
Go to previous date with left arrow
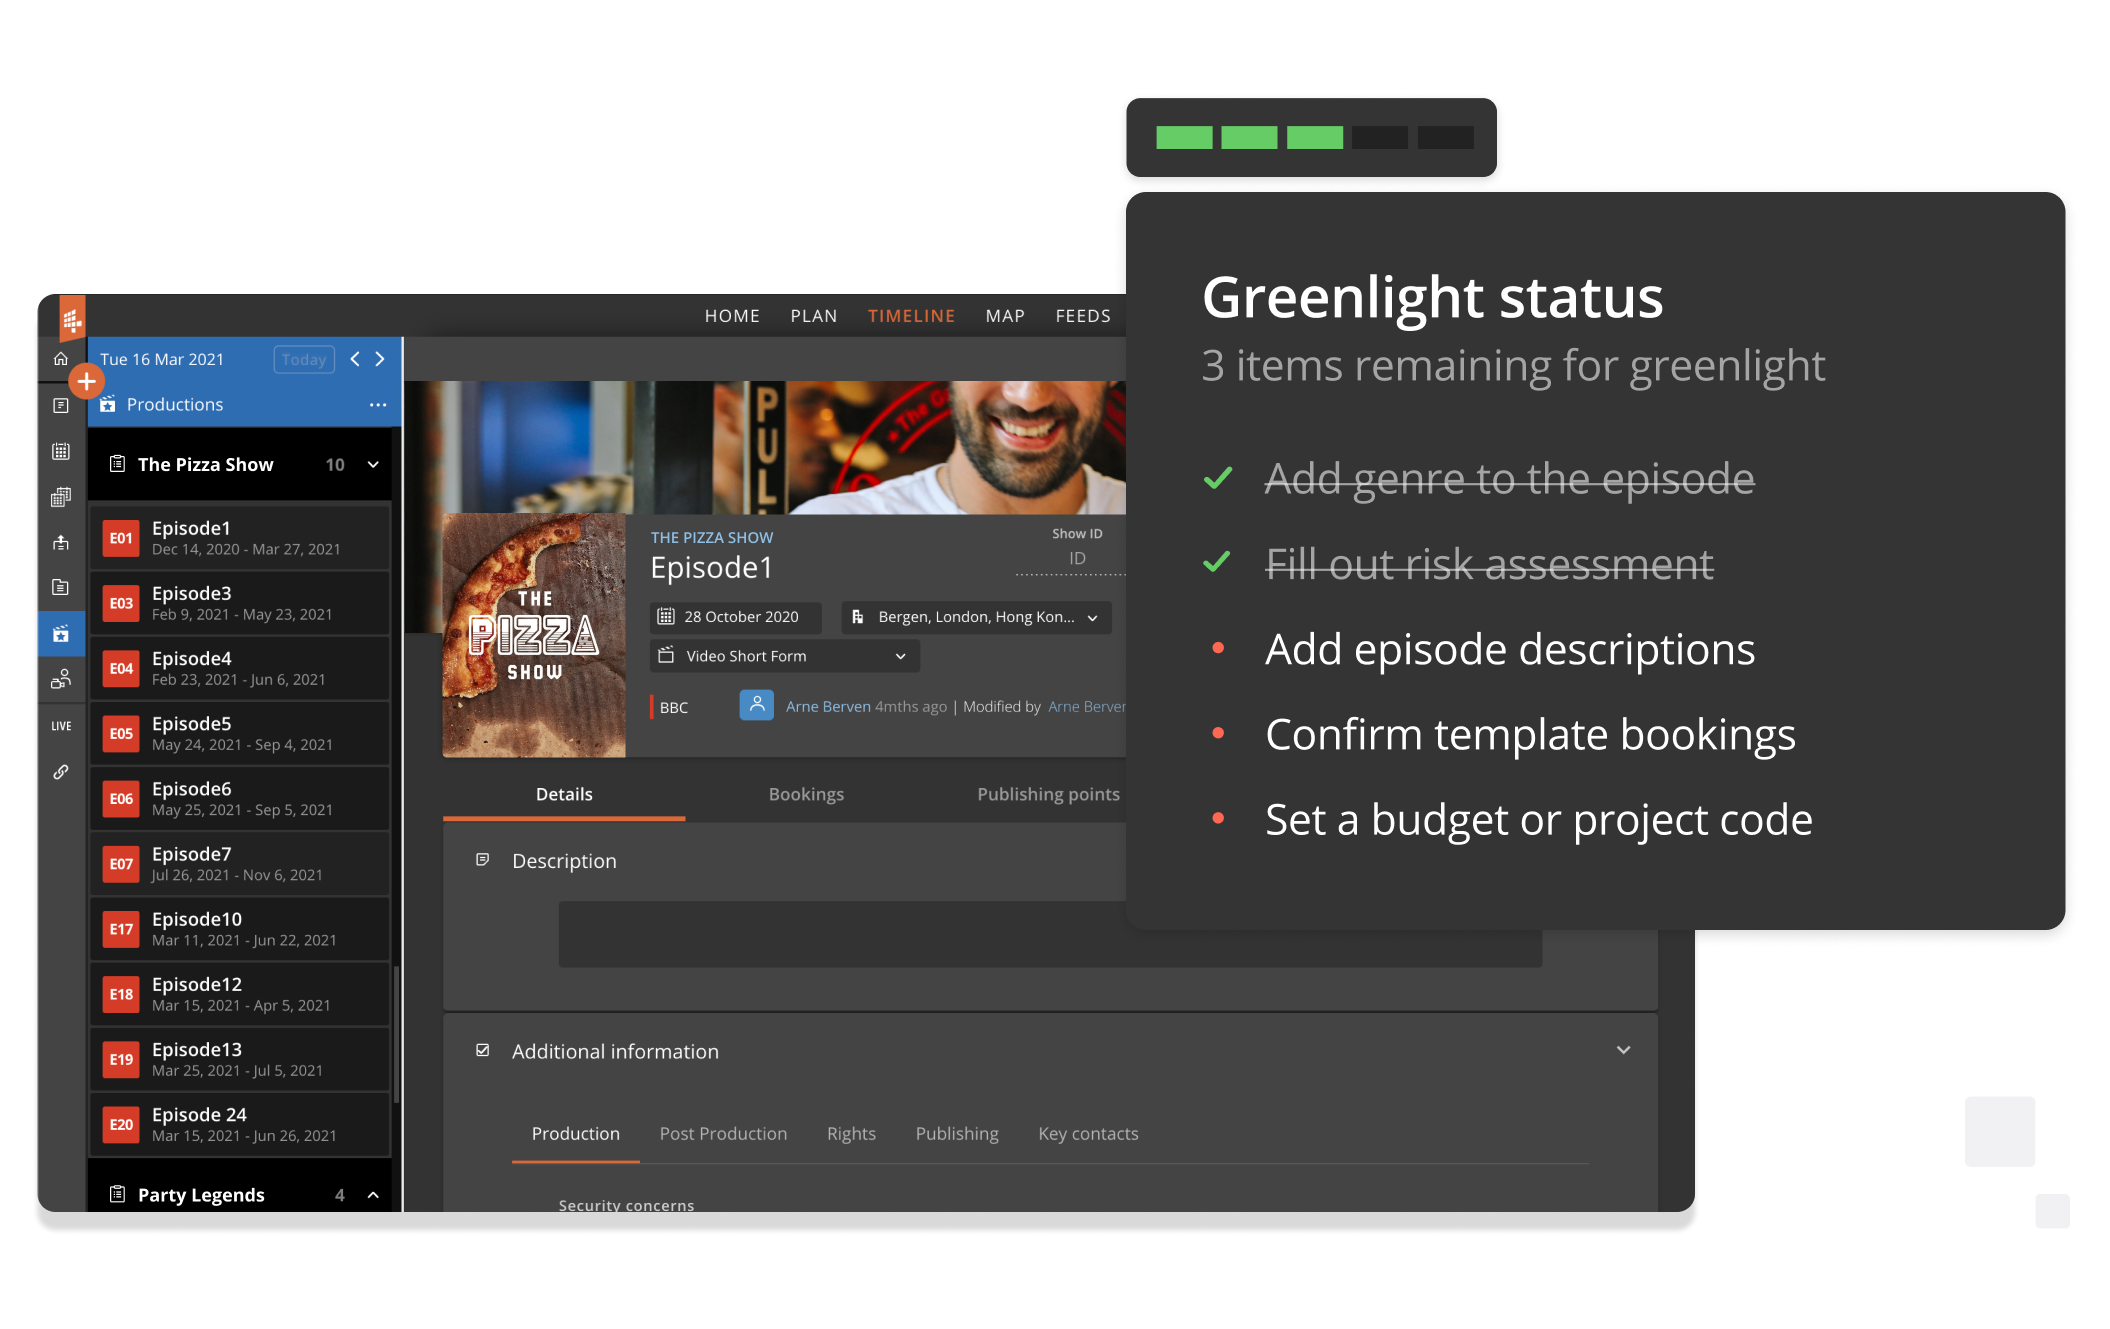pyautogui.click(x=355, y=359)
